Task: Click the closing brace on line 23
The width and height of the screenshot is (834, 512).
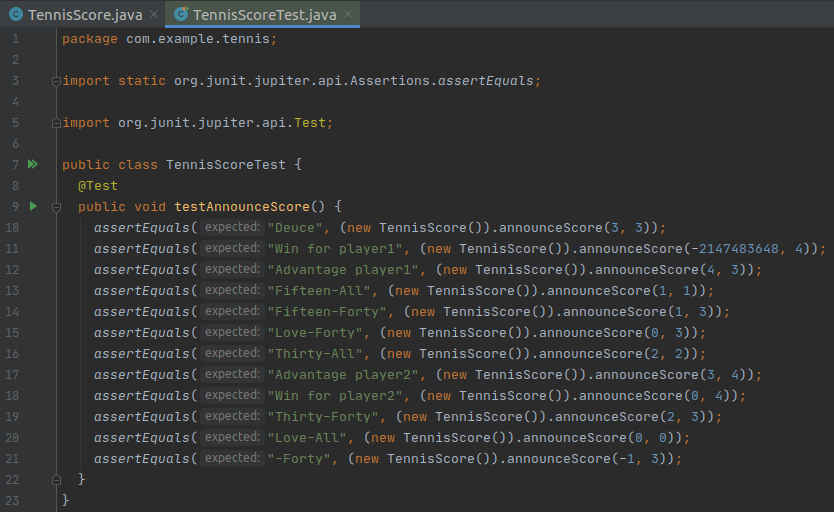Action: (66, 500)
